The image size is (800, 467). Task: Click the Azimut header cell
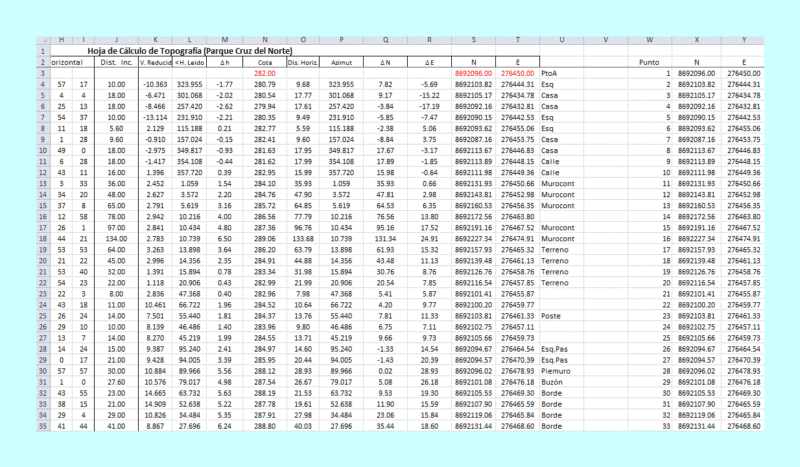tap(341, 62)
